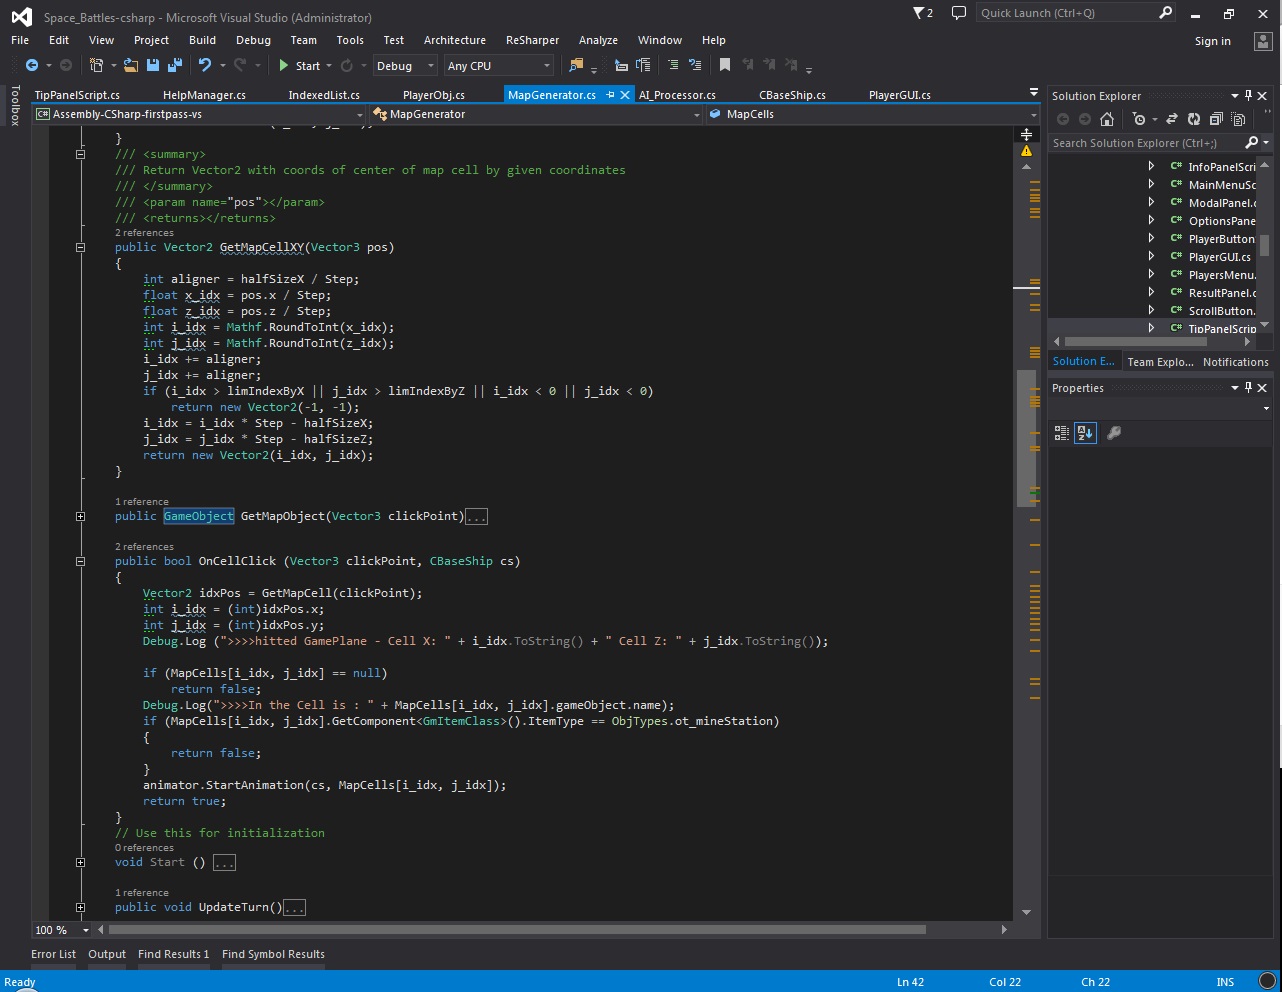Expand the PlayerGUI.cs tree node
1282x992 pixels.
1151,257
